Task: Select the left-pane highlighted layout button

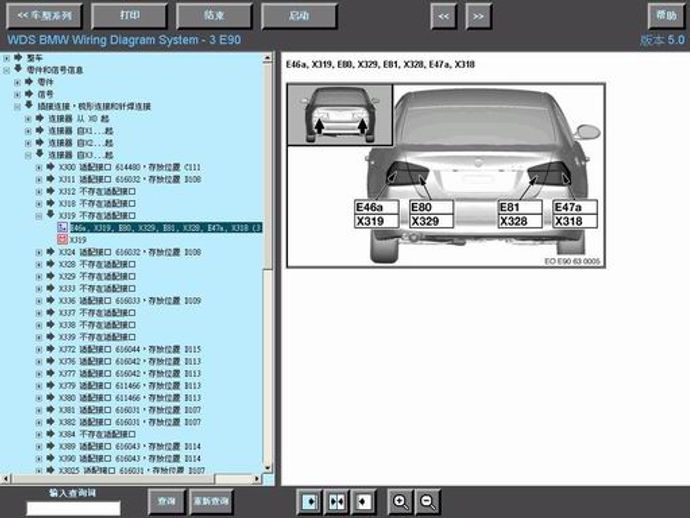Action: 309,501
